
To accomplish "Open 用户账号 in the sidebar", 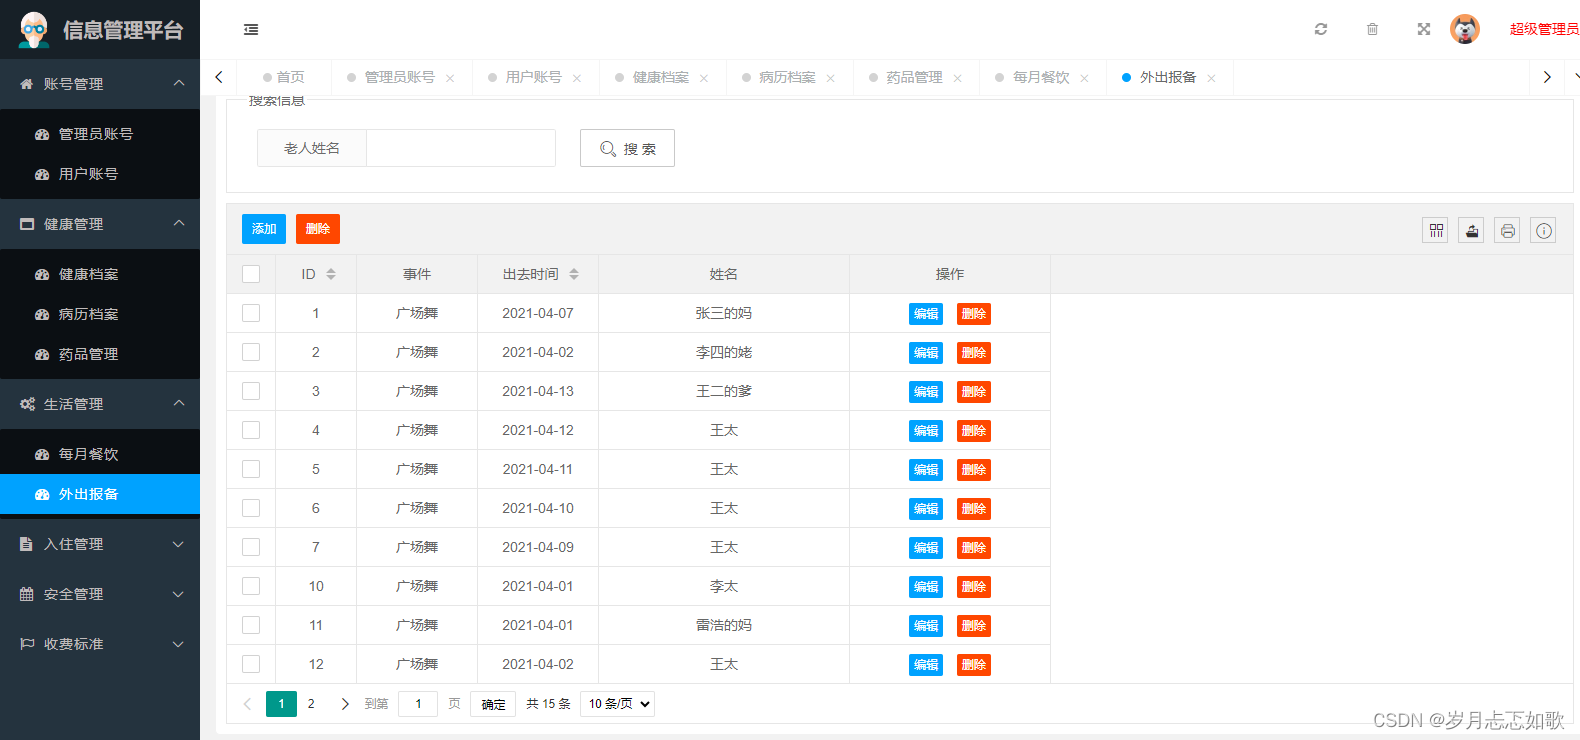I will (x=100, y=174).
